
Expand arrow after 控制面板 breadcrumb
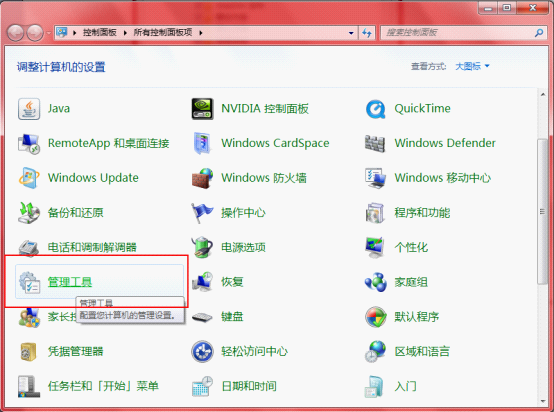[x=125, y=33]
